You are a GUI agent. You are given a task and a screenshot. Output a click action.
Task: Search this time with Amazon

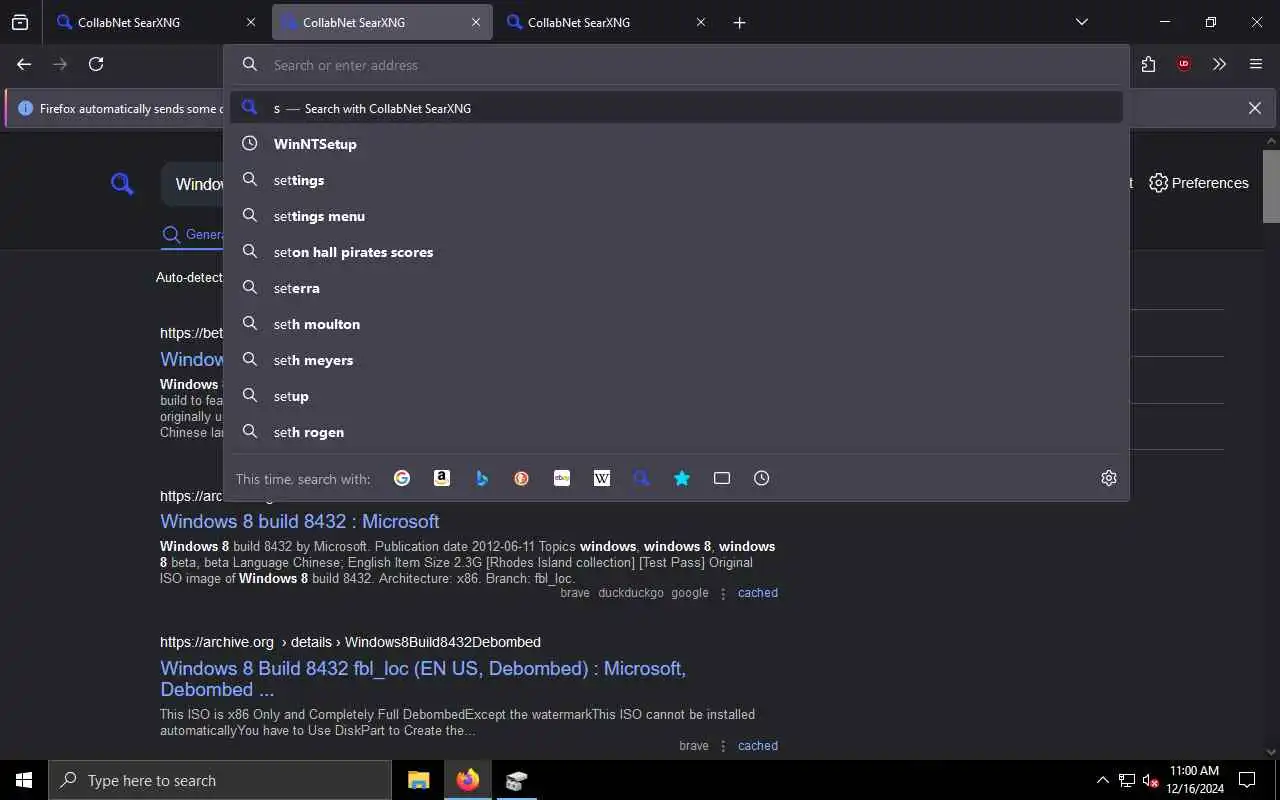click(x=442, y=478)
